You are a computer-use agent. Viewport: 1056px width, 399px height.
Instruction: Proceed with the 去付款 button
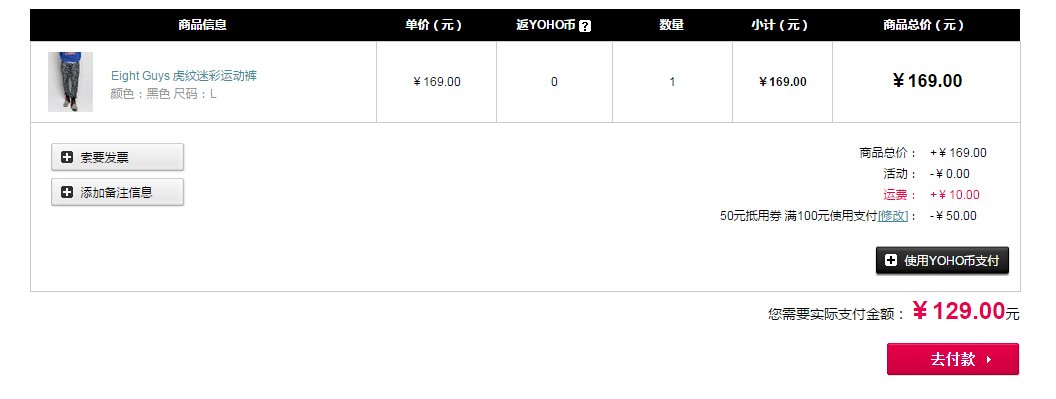[953, 359]
